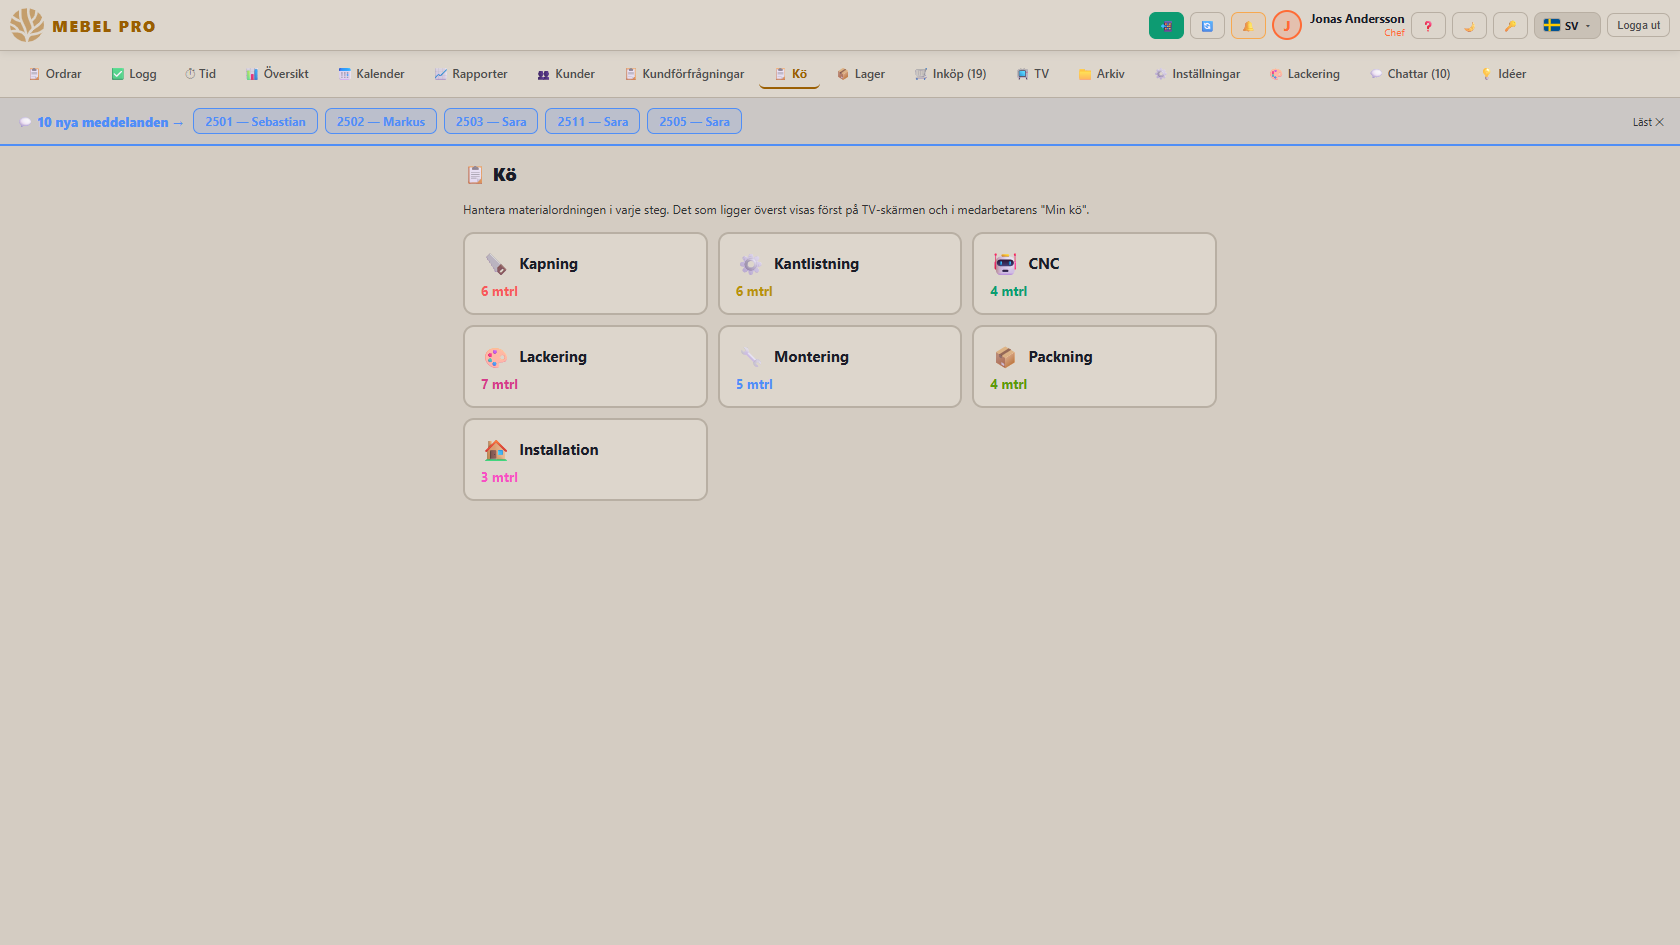This screenshot has height=945, width=1680.
Task: Open the CNC queue card
Action: coord(1094,274)
